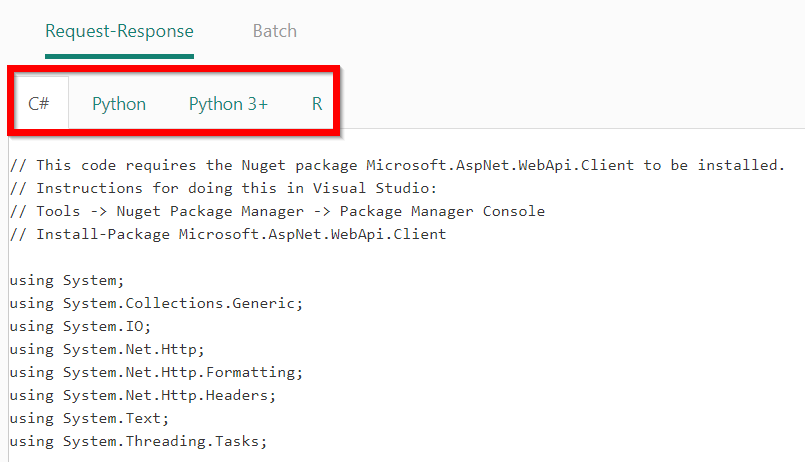Click the 'using System;' code line
The height and width of the screenshot is (462, 805).
point(67,281)
